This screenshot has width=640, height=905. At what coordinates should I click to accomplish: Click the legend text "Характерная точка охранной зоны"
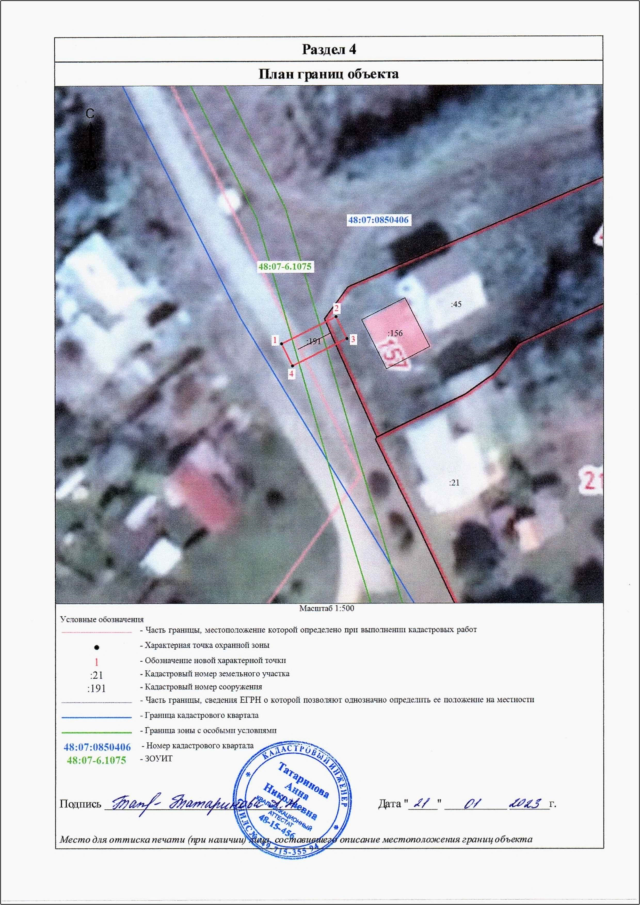tap(209, 645)
